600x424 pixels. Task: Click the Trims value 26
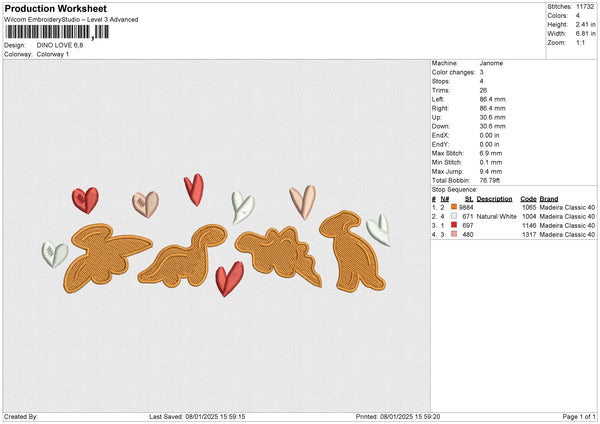coord(483,90)
